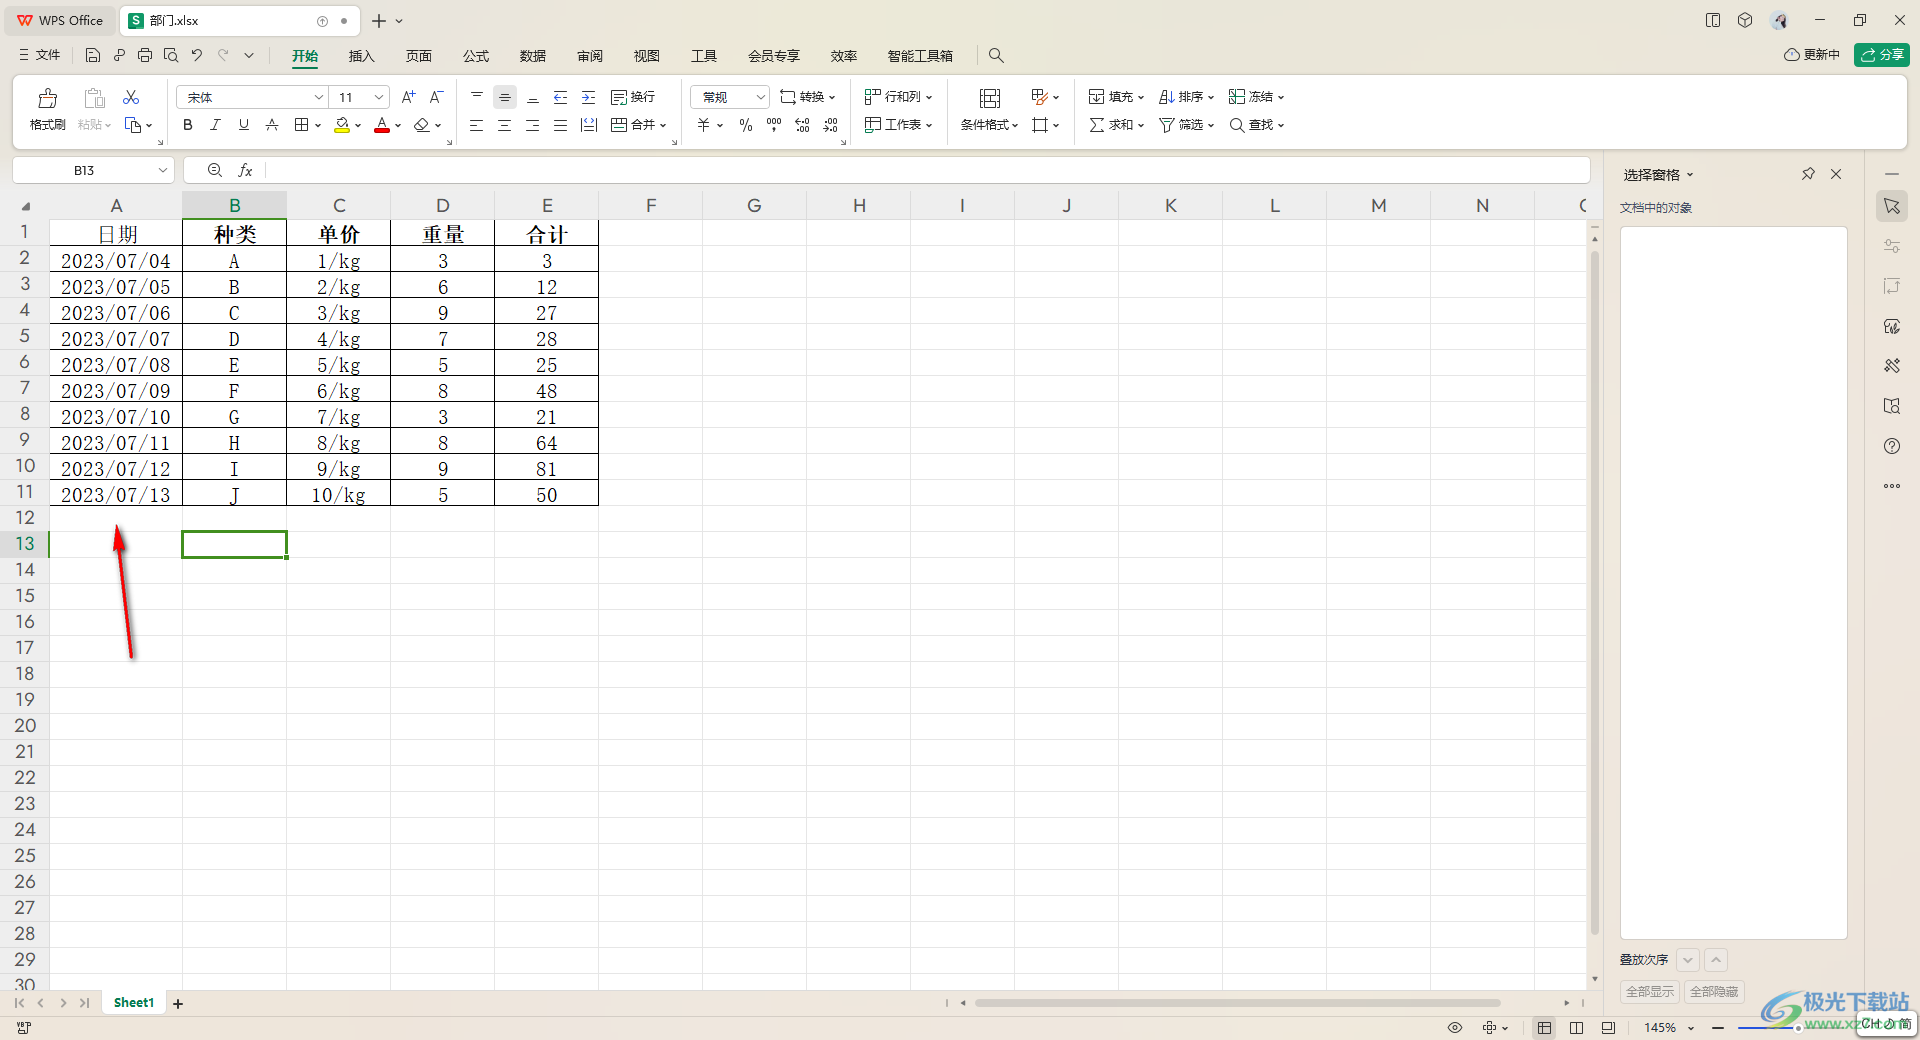Toggle the eye protection icon in status bar
Viewport: 1920px width, 1040px height.
tap(1455, 1028)
